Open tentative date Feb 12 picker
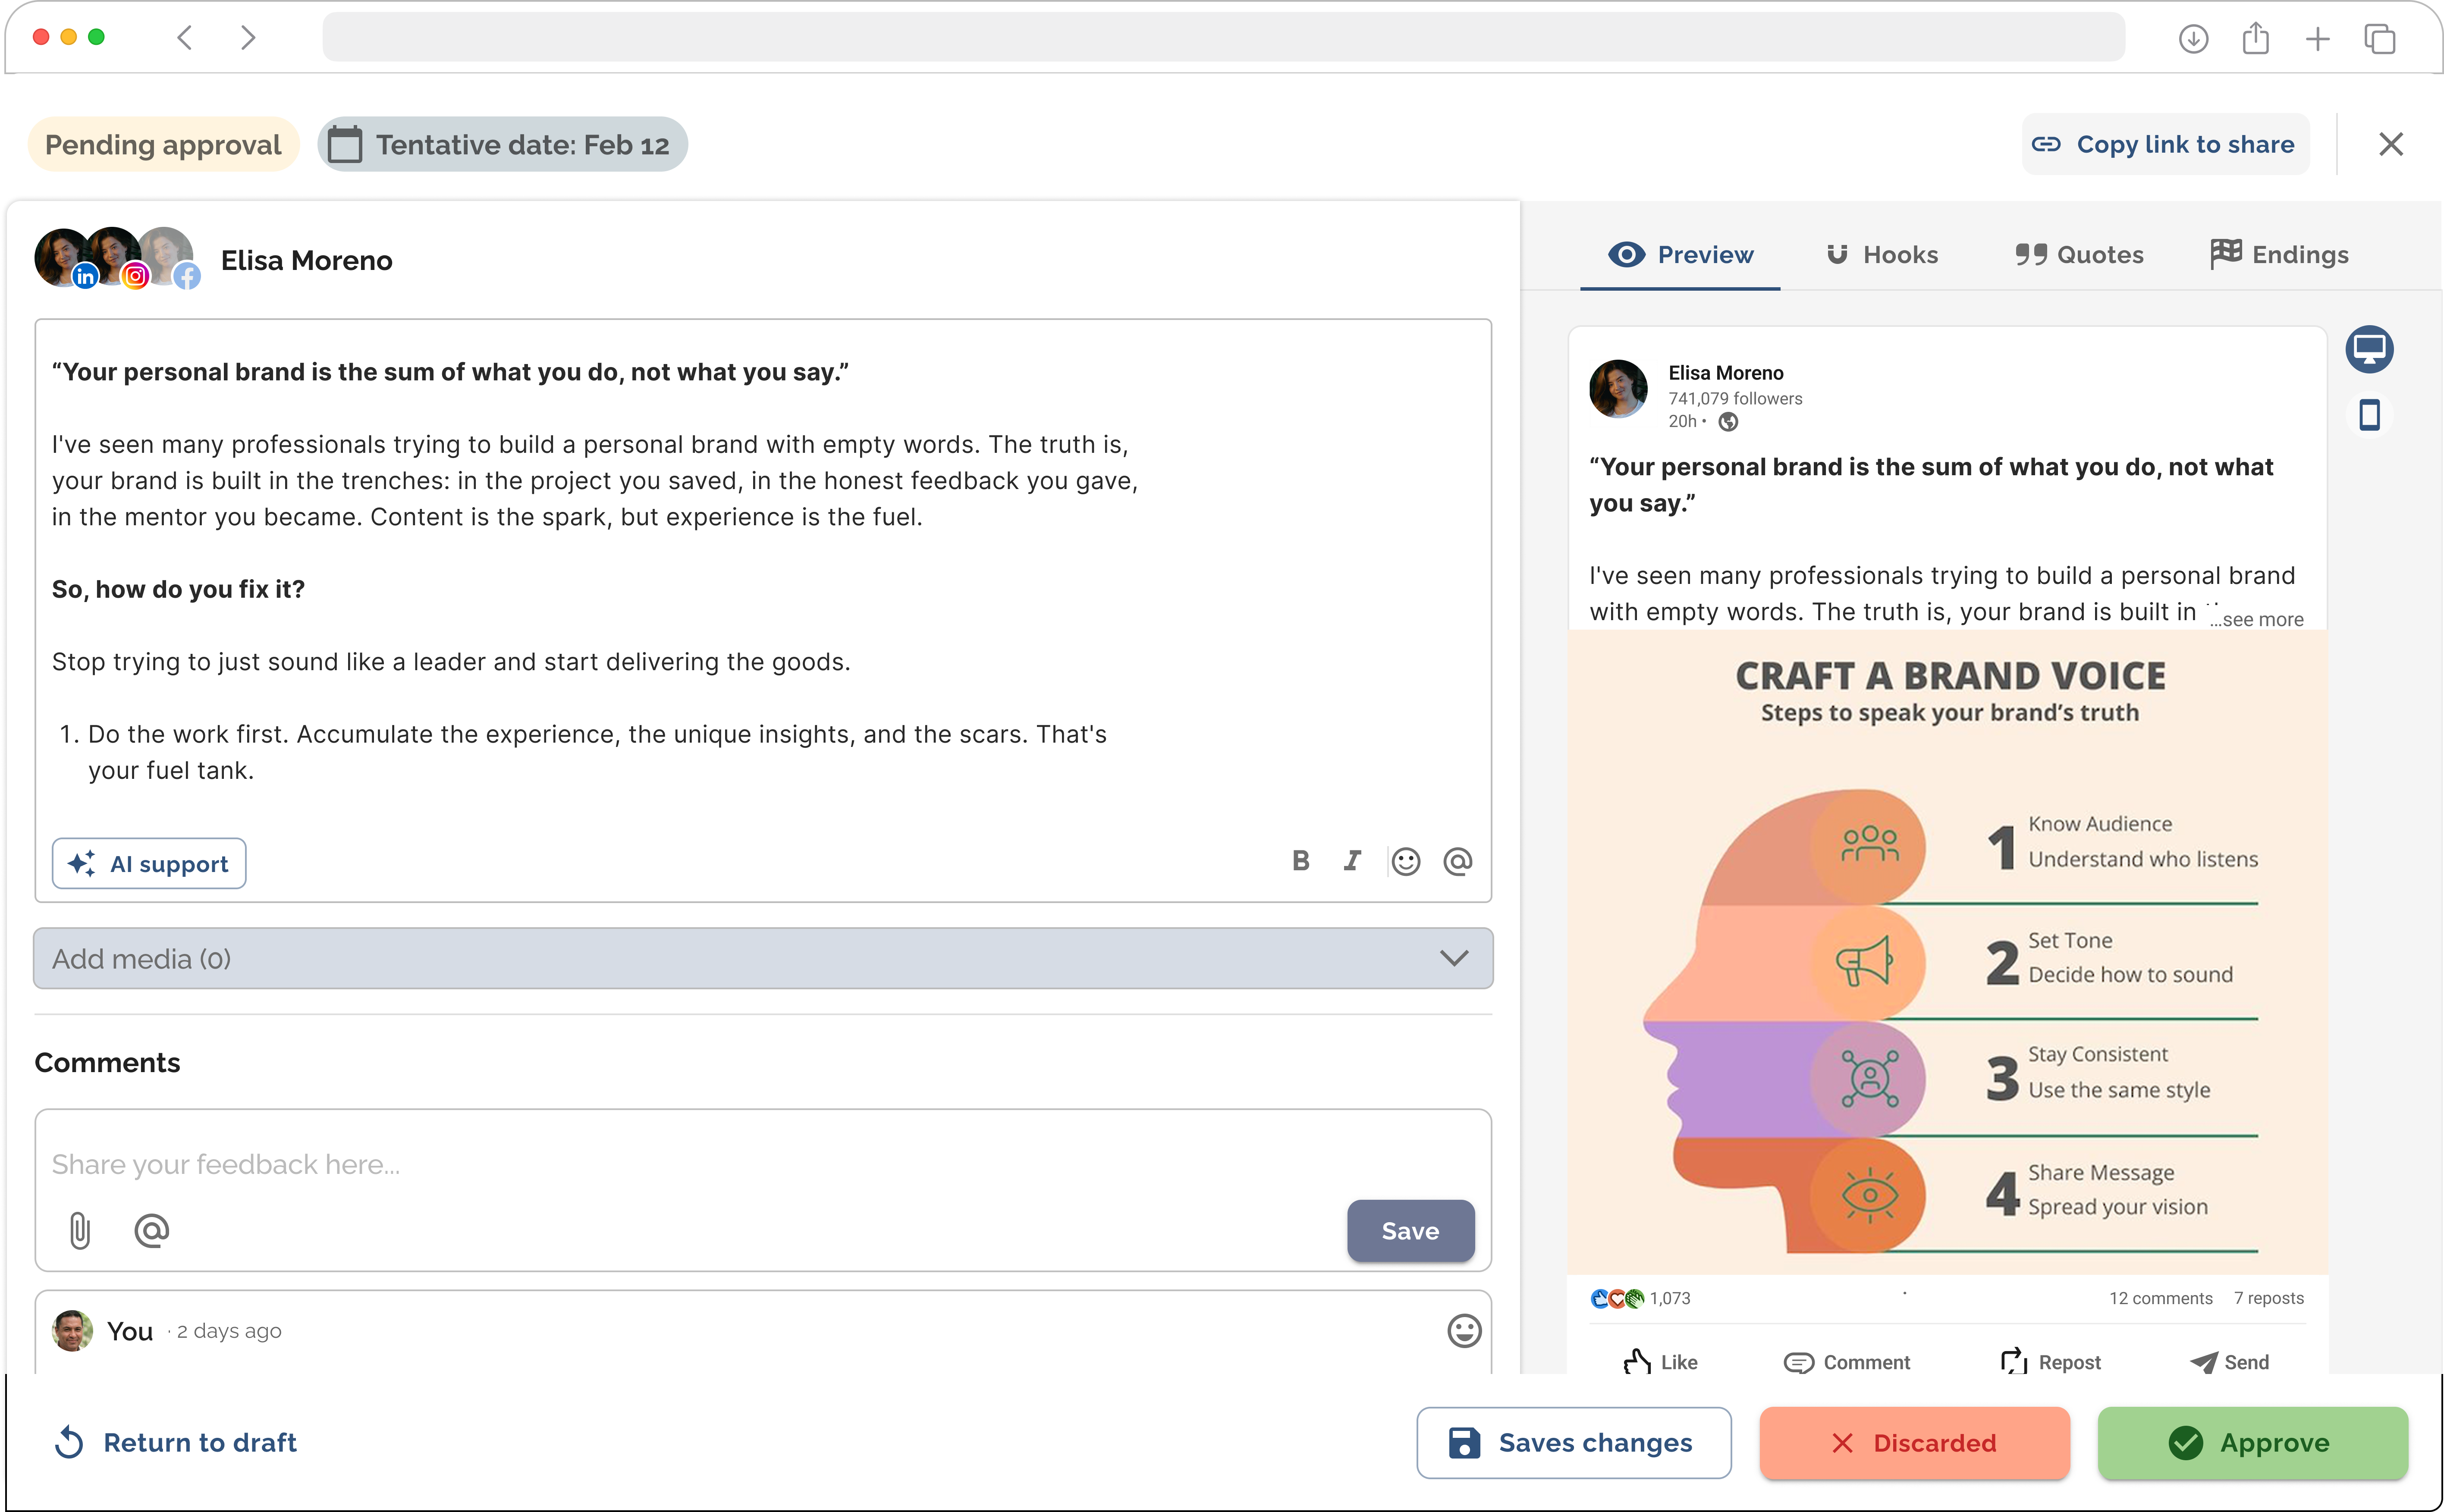Viewport: 2444px width, 1512px height. [x=503, y=145]
